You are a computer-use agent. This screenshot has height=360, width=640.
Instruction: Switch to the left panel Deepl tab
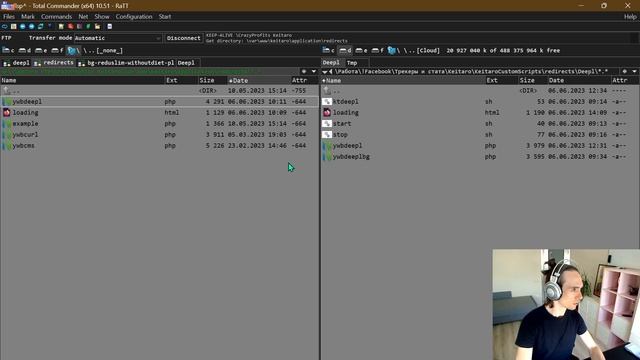pos(187,63)
